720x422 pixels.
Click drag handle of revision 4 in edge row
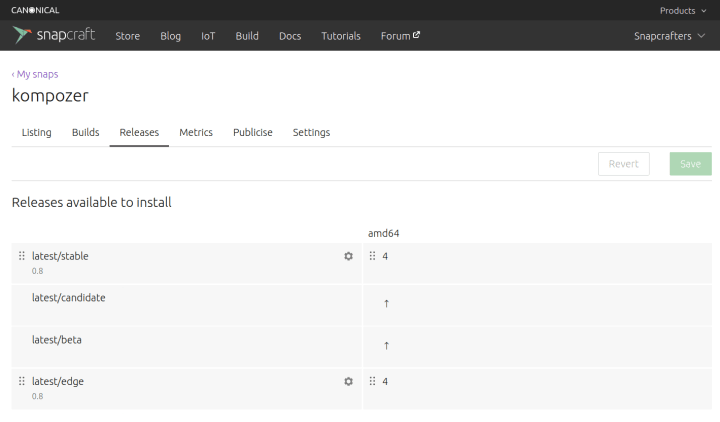(x=372, y=381)
